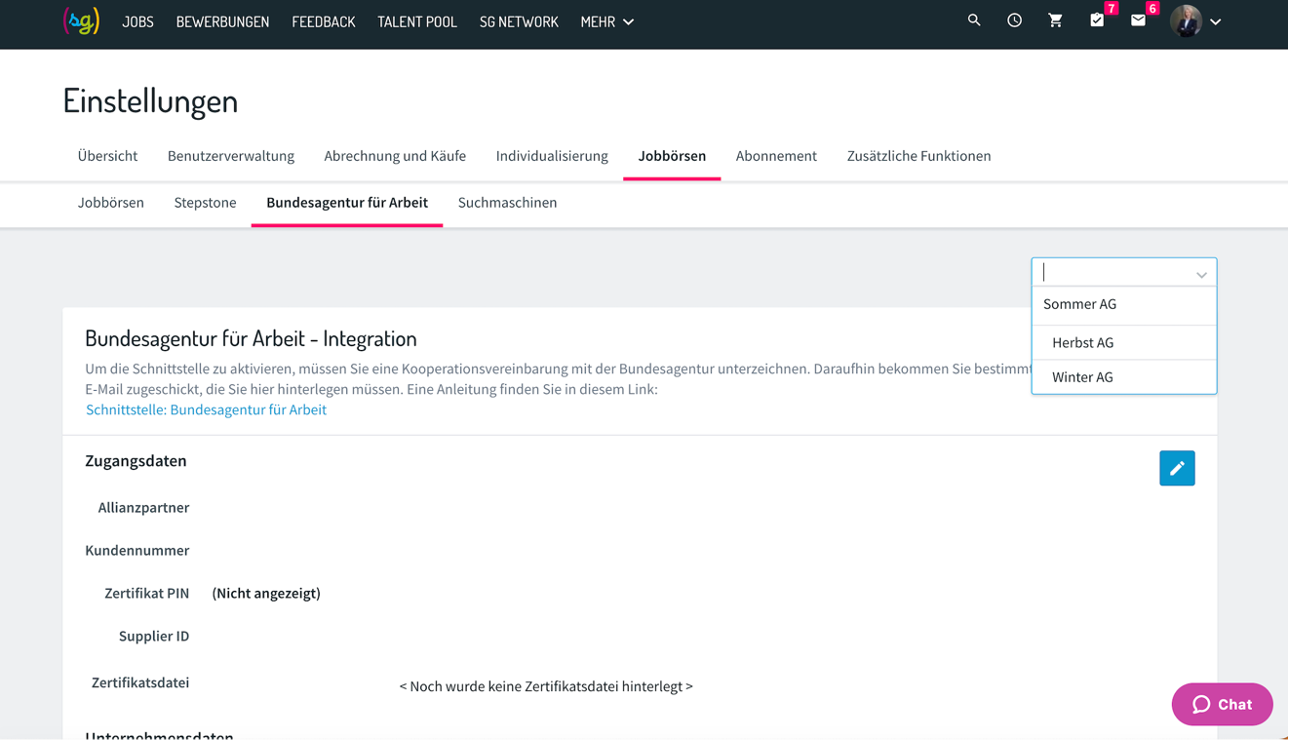This screenshot has height=742, width=1292.
Task: Open TALENT POOL
Action: click(417, 22)
